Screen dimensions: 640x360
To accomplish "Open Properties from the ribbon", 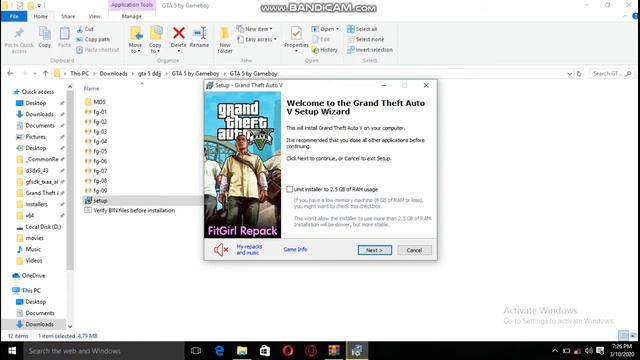I will (296, 38).
